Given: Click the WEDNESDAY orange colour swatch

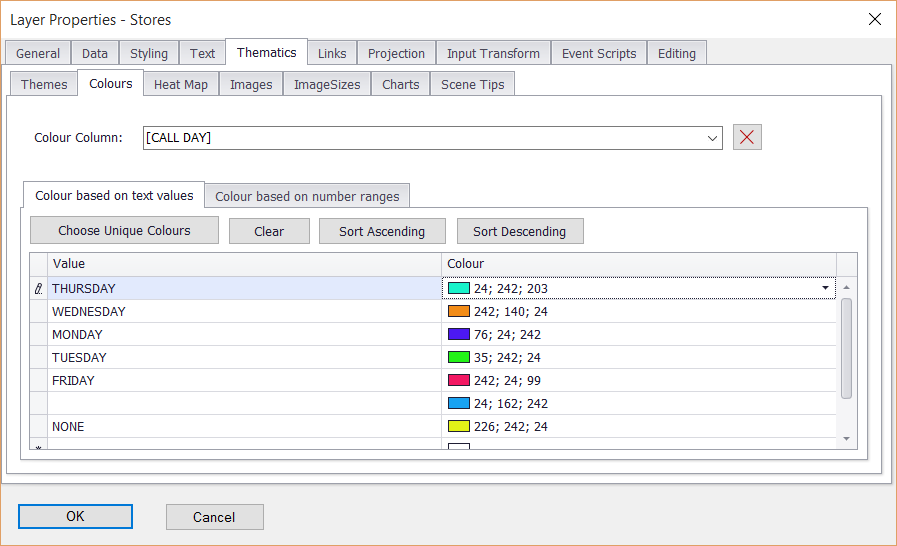Looking at the screenshot, I should [459, 312].
